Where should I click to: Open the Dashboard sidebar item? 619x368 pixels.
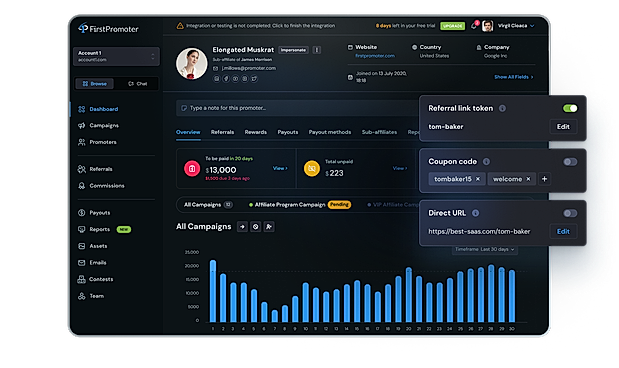pyautogui.click(x=103, y=109)
